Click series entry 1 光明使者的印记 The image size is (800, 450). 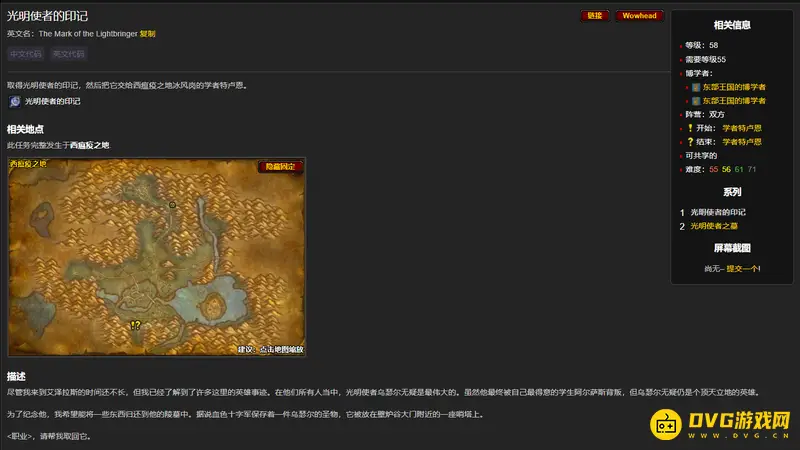tap(718, 212)
